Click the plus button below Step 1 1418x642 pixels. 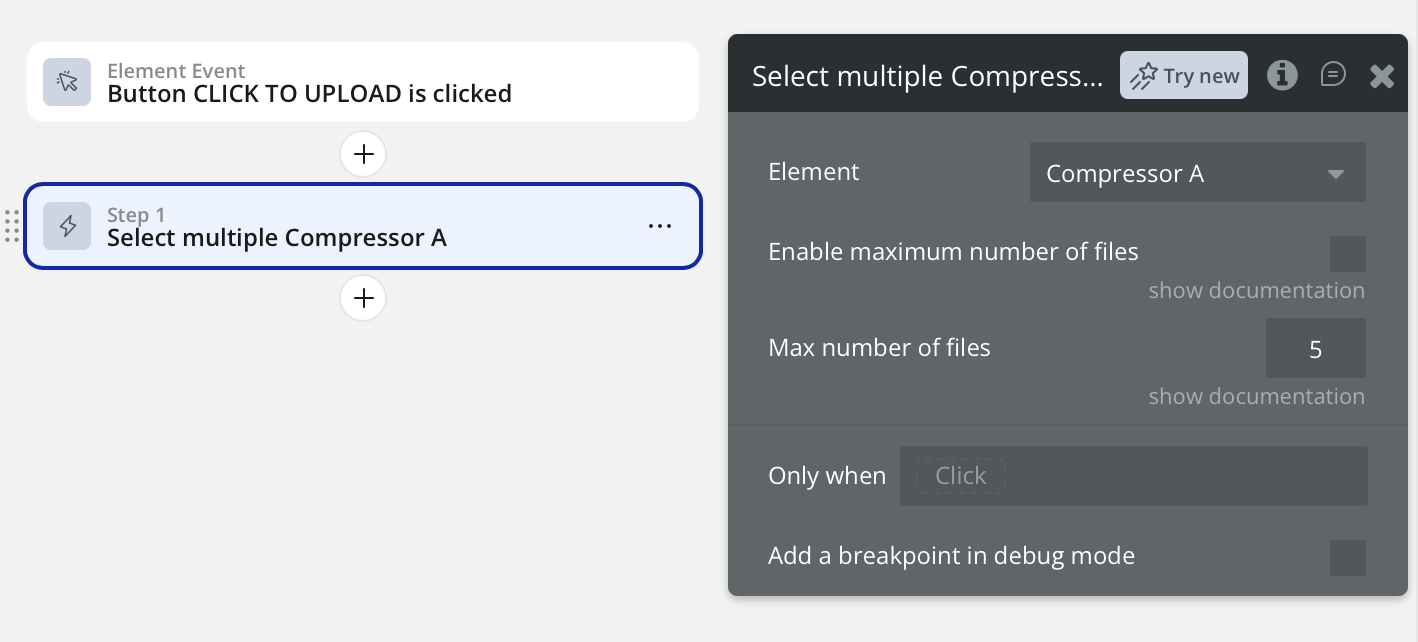coord(363,298)
